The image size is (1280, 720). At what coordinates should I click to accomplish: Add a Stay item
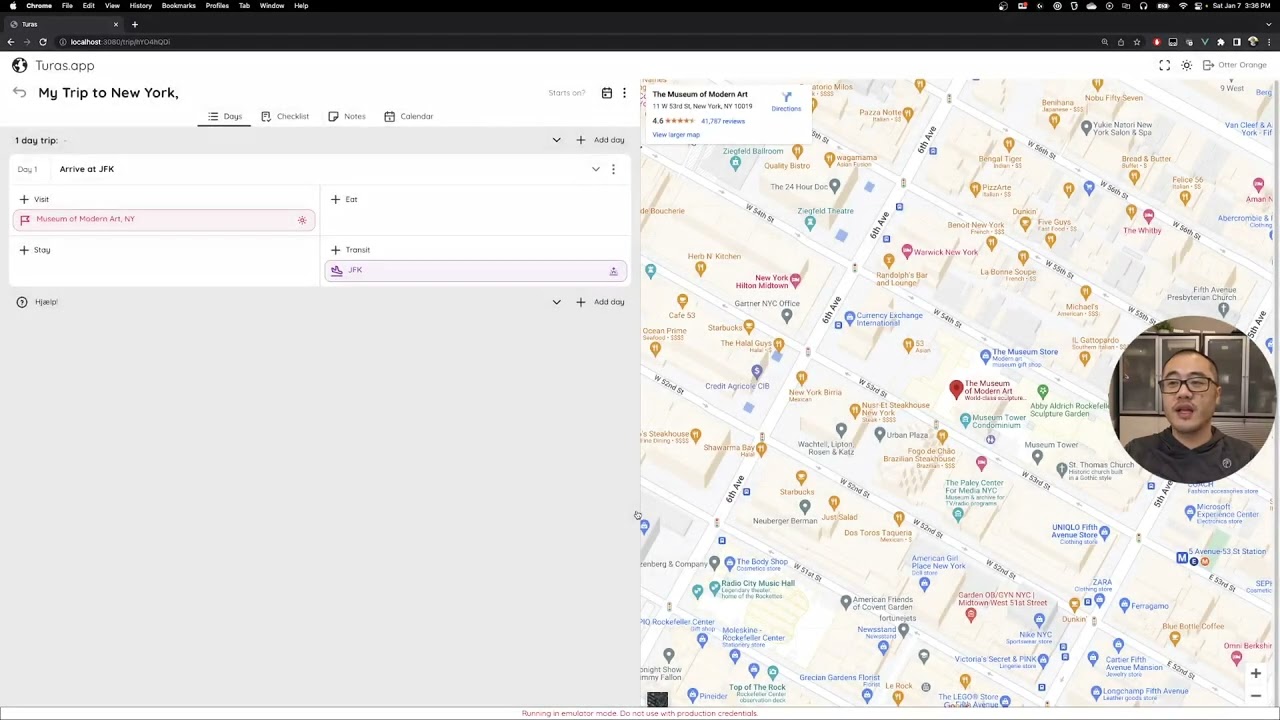tap(33, 250)
